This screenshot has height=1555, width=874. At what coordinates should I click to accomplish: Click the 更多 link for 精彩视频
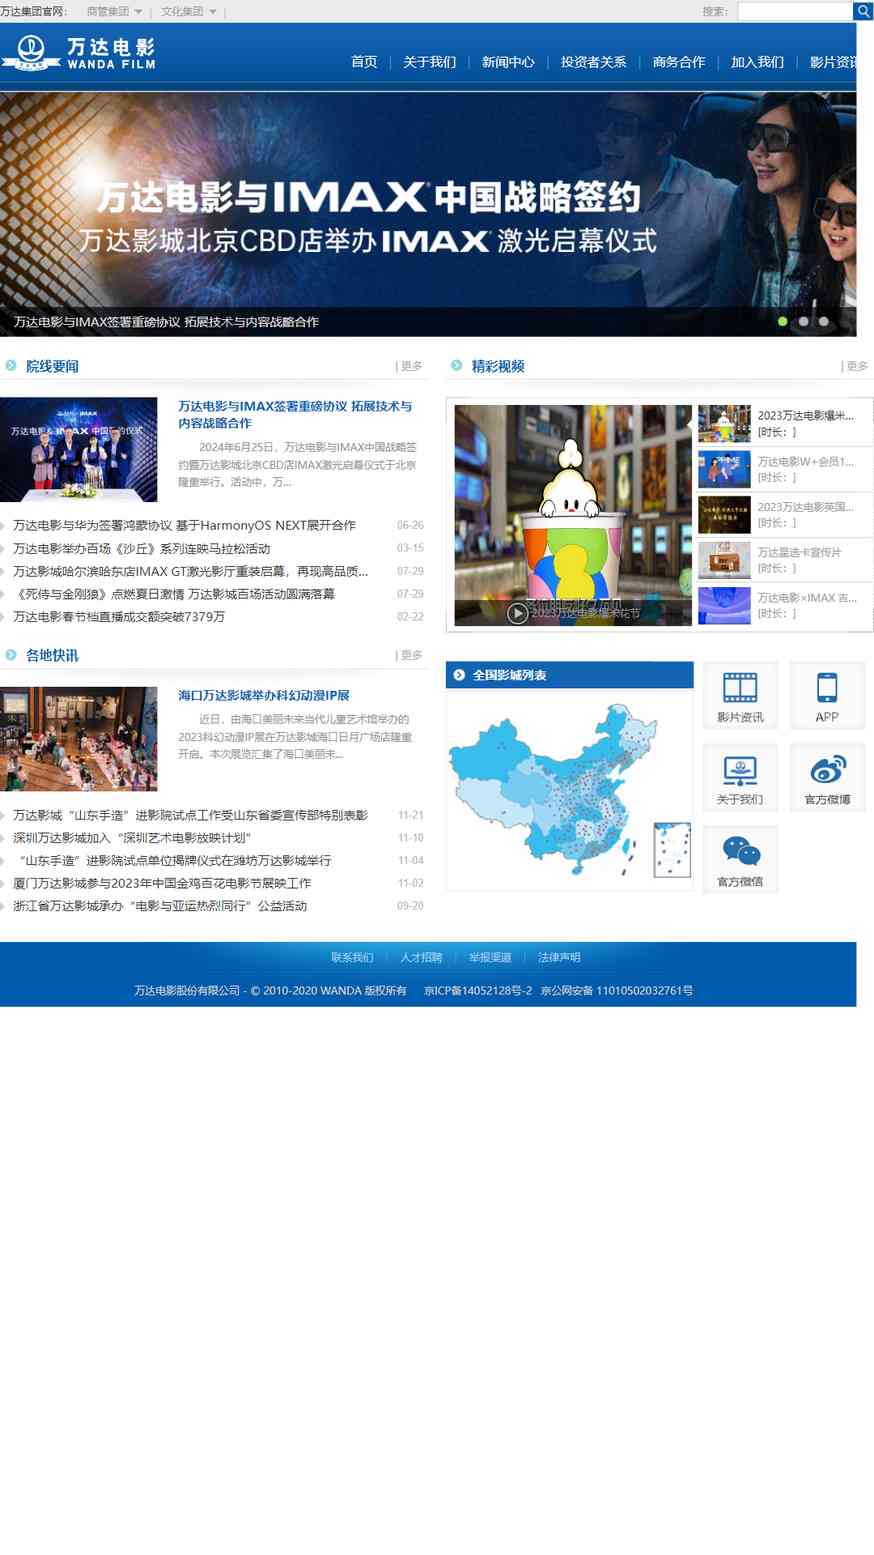(855, 366)
